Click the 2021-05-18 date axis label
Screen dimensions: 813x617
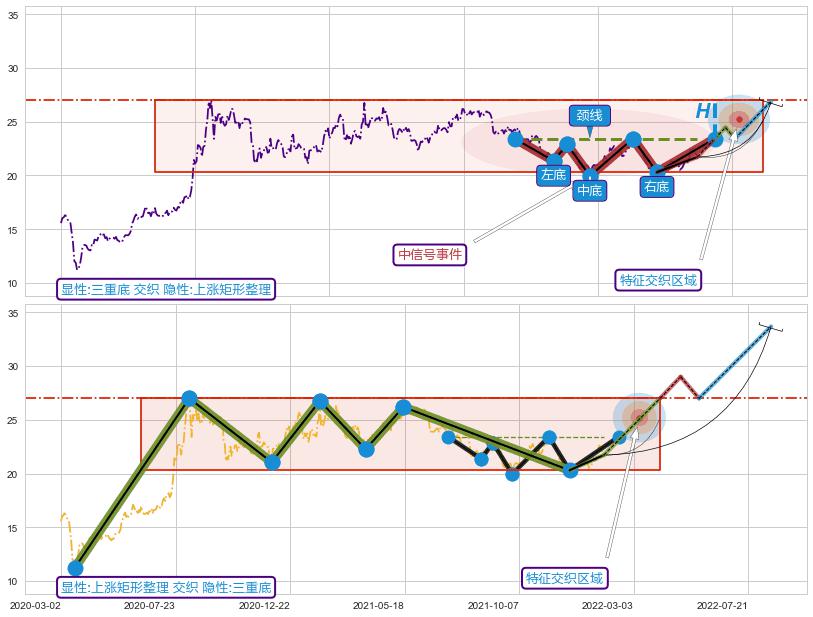click(x=379, y=605)
